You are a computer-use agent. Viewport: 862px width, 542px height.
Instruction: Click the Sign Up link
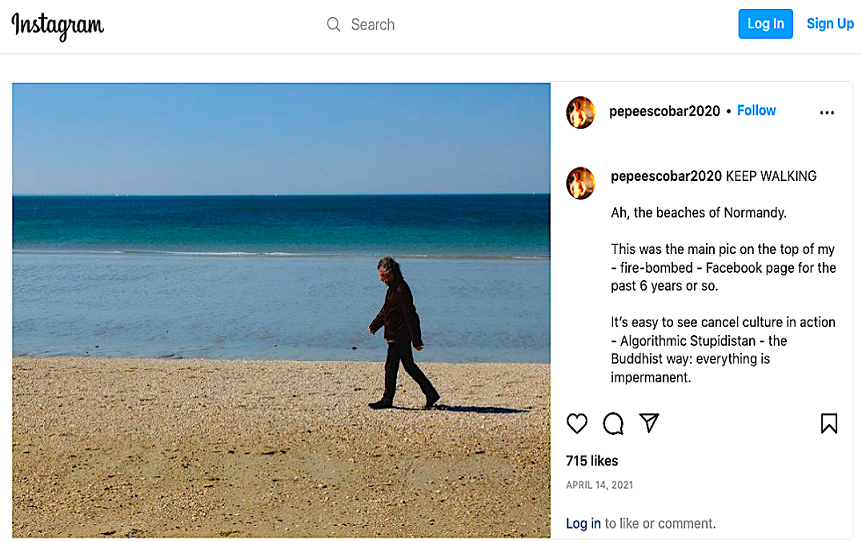click(x=830, y=24)
